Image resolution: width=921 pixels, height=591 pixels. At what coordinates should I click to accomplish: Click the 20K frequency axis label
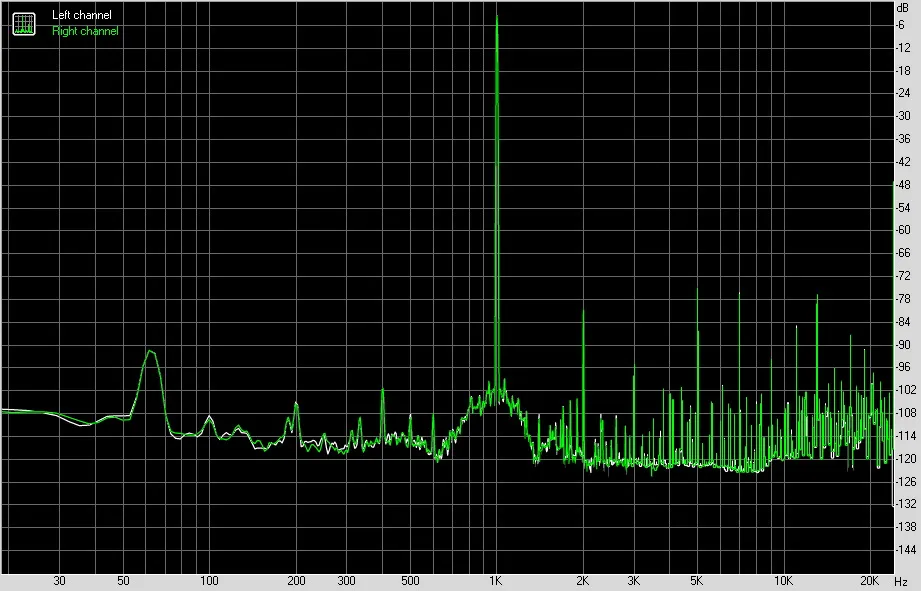[x=869, y=581]
